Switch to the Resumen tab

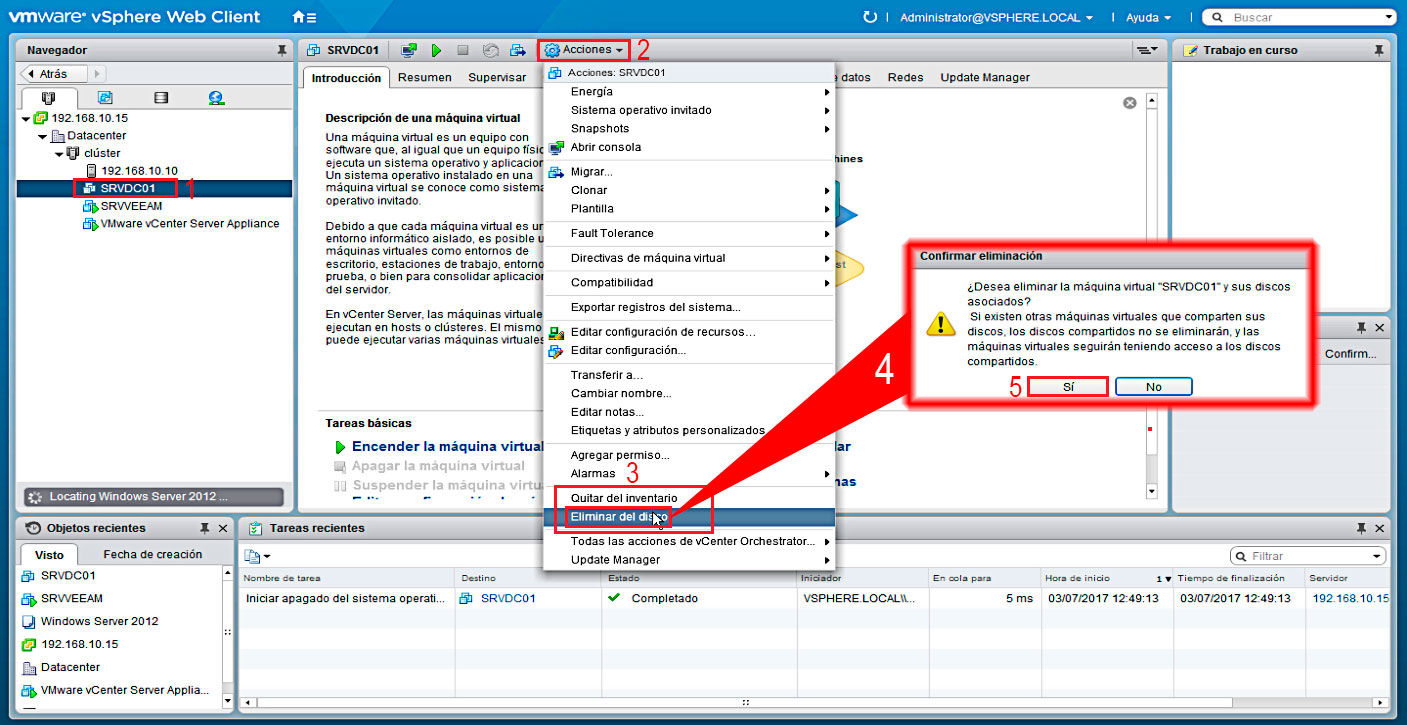(424, 76)
